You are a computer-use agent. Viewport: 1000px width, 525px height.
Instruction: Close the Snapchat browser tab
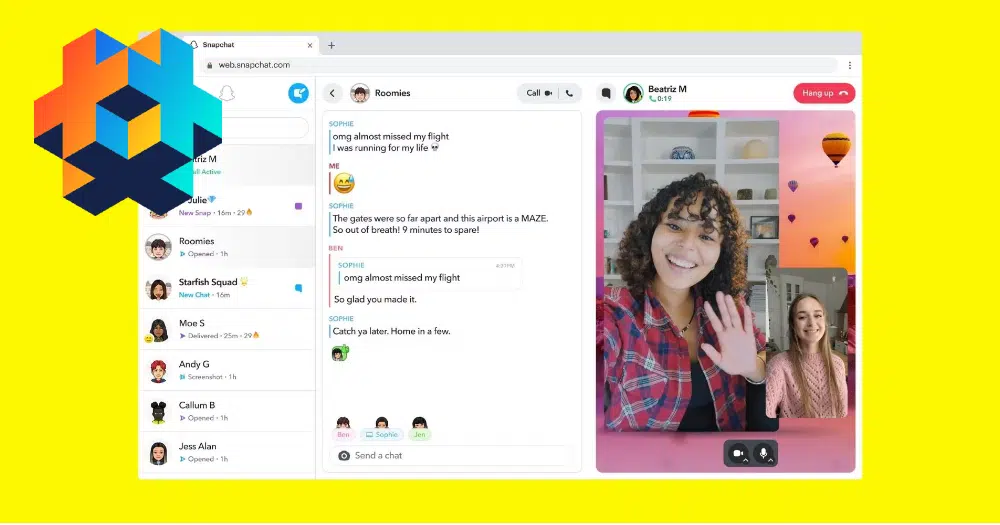(310, 45)
